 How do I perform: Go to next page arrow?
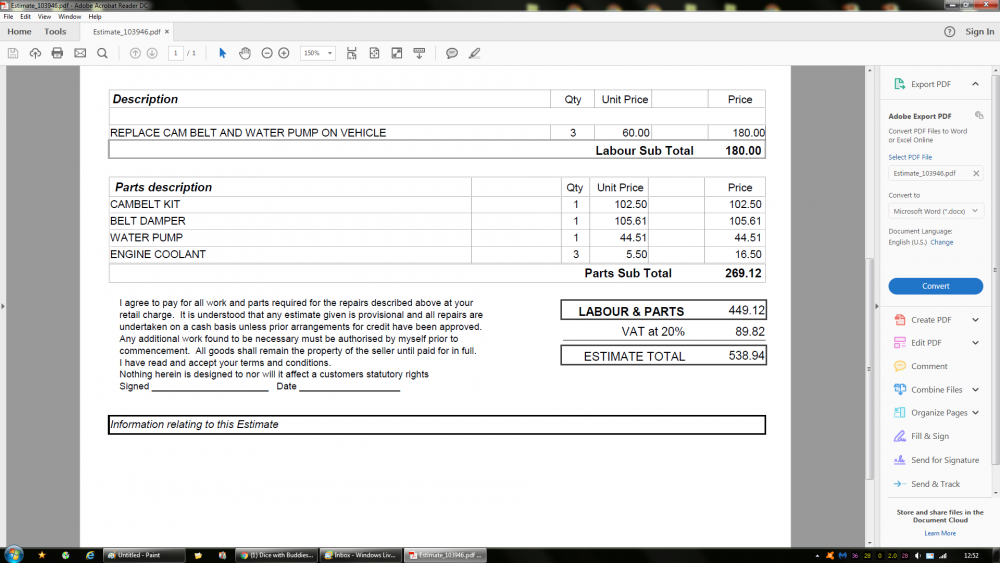click(152, 54)
